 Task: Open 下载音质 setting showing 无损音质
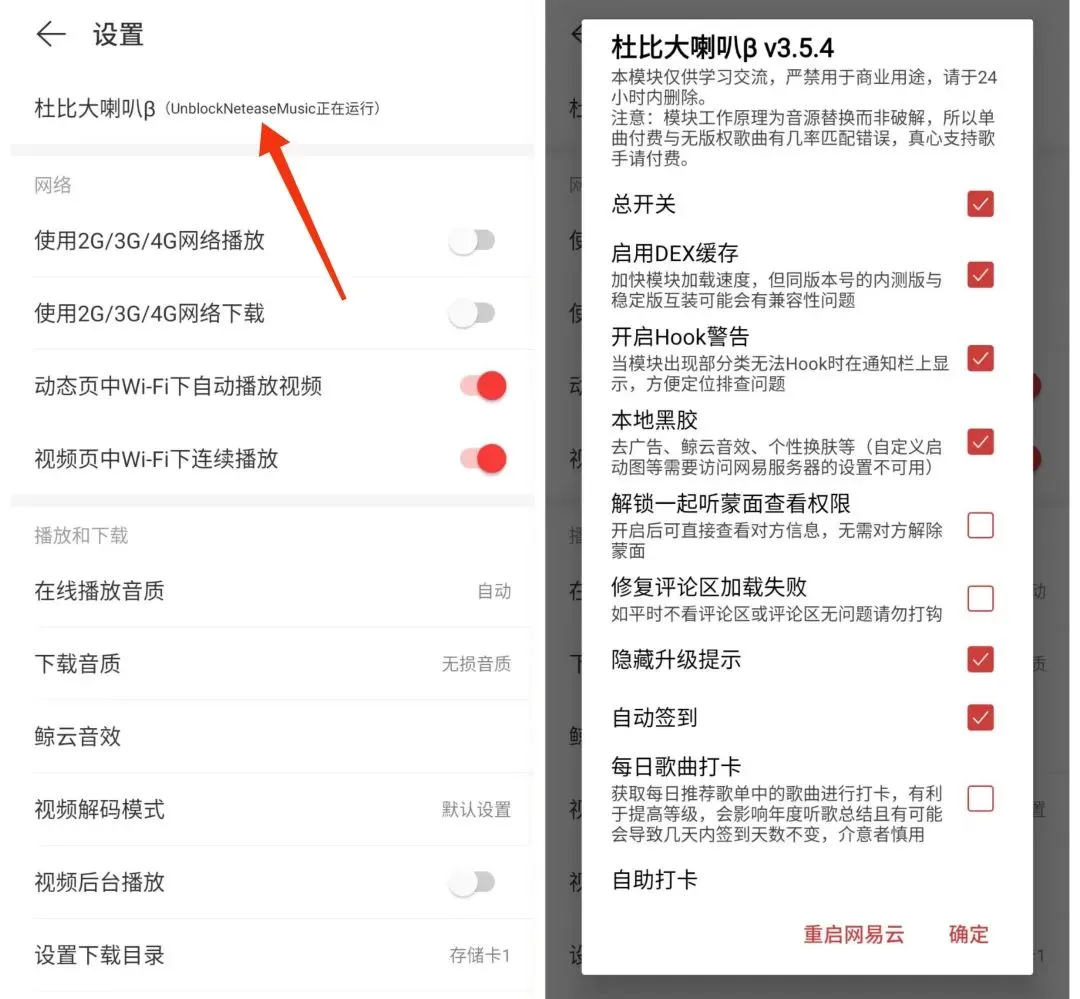point(273,664)
